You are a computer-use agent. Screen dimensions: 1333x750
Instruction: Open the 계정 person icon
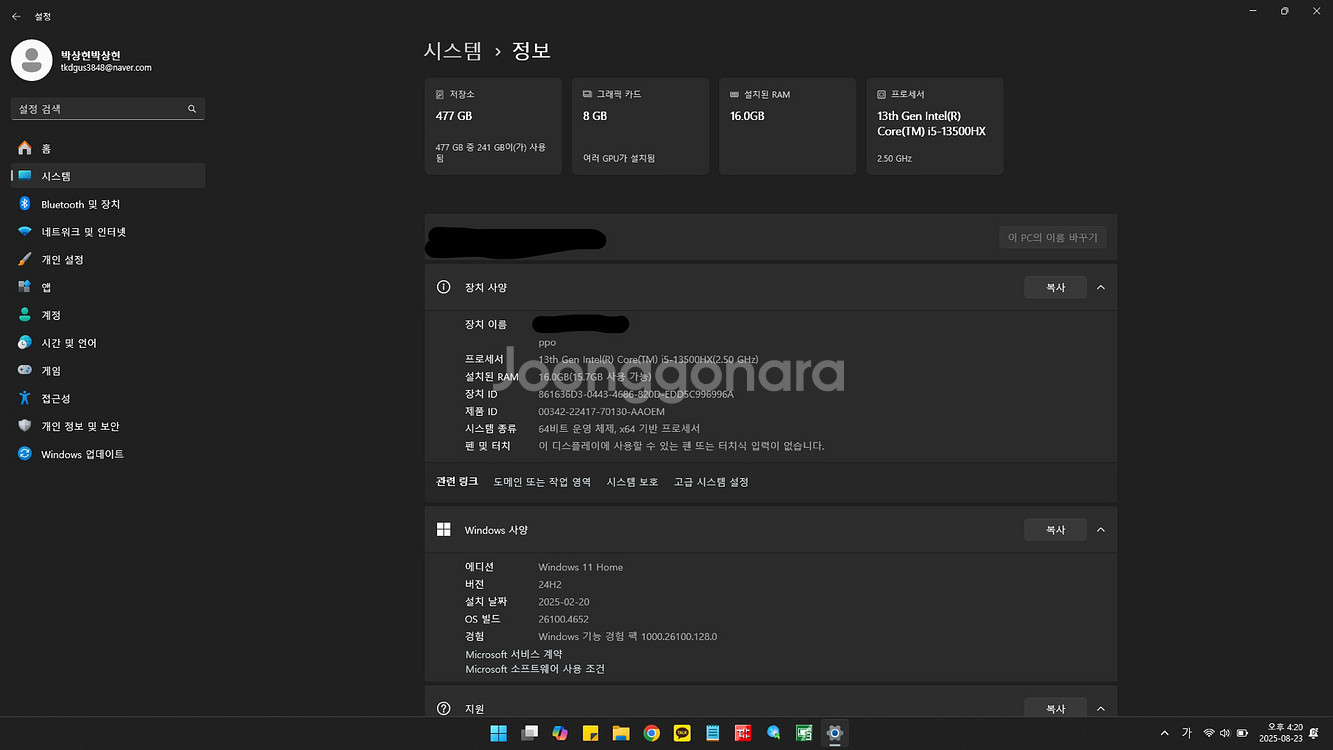[25, 315]
